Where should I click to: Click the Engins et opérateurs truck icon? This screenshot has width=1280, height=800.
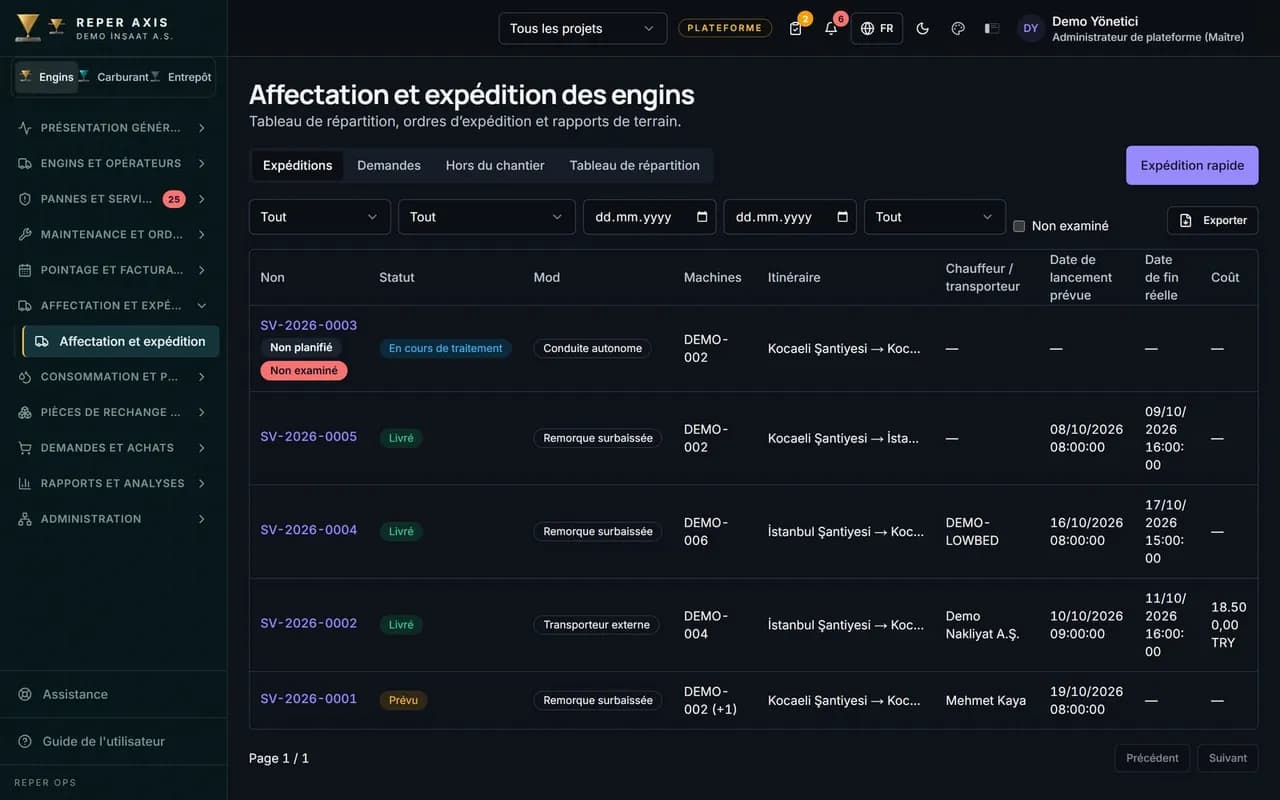[x=25, y=163]
